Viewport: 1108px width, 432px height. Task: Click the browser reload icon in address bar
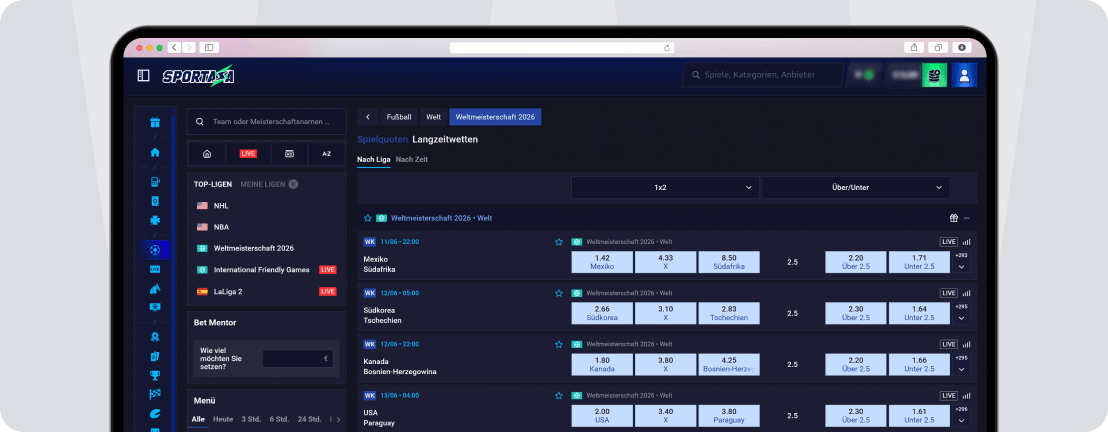(666, 48)
